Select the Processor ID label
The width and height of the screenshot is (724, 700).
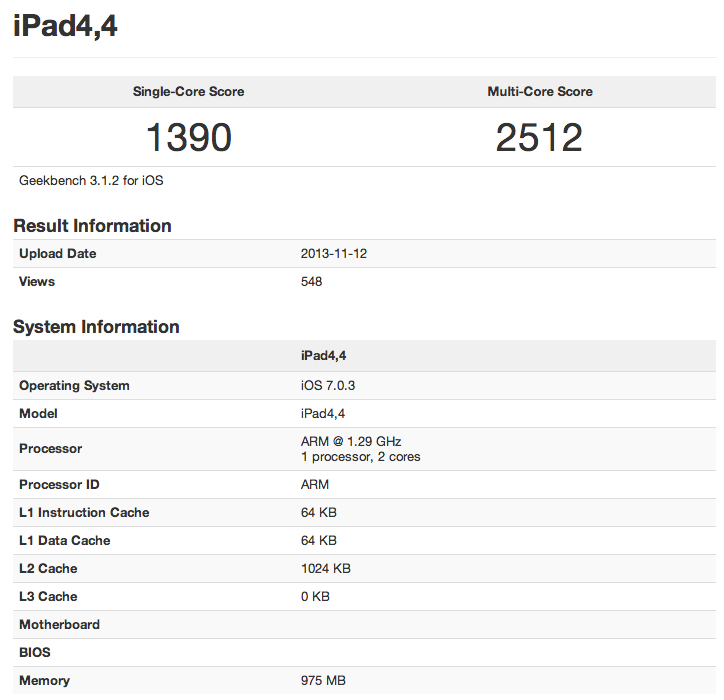click(x=59, y=484)
